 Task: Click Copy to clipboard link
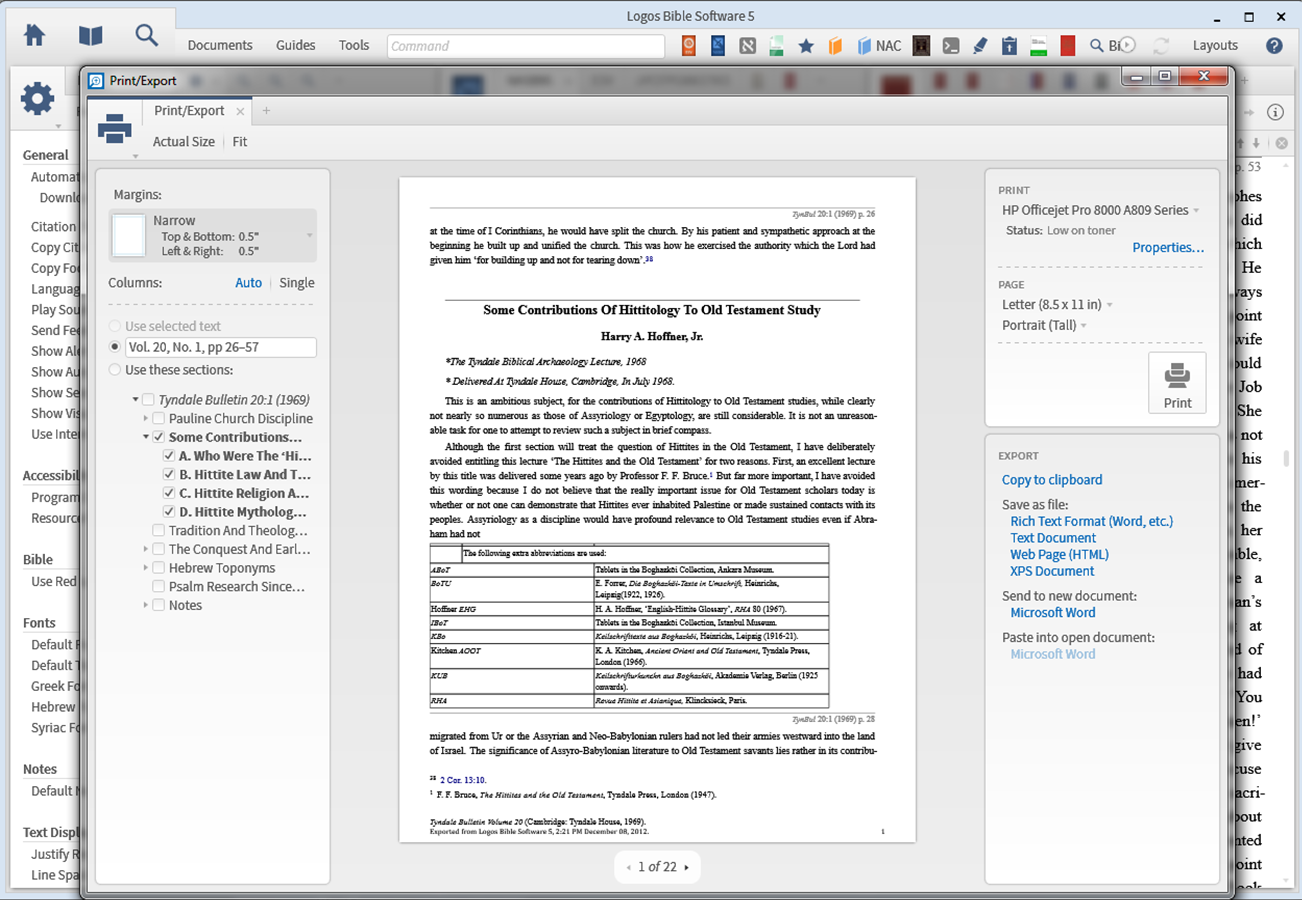click(1052, 480)
